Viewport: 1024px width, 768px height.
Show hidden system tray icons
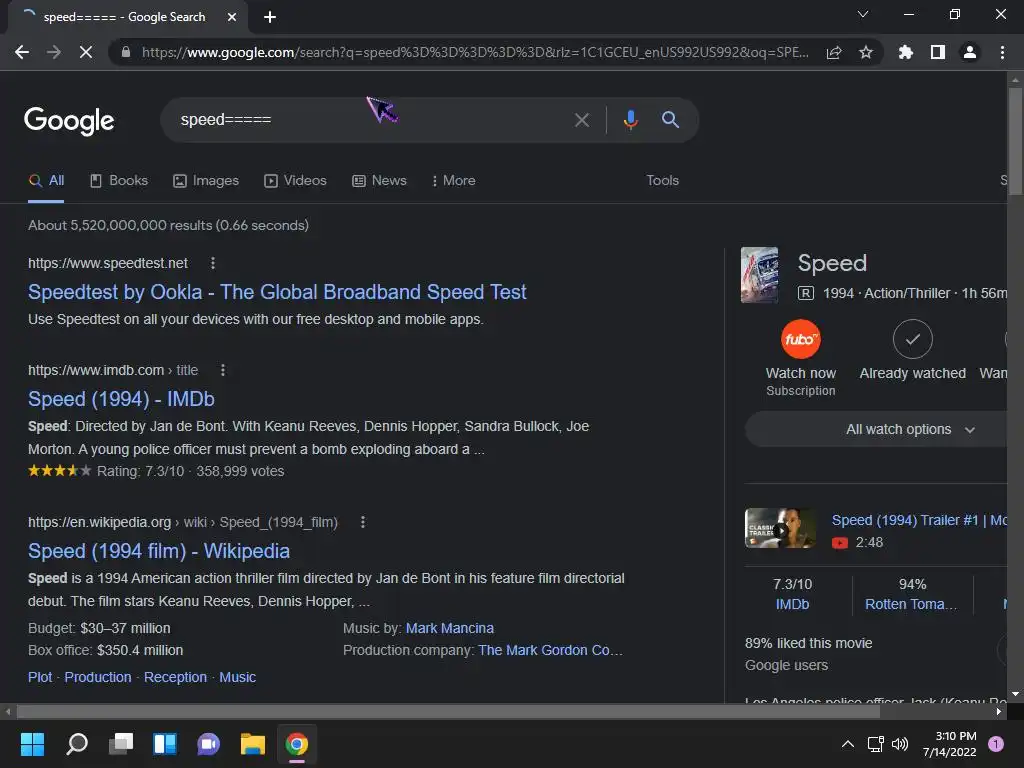click(x=848, y=744)
